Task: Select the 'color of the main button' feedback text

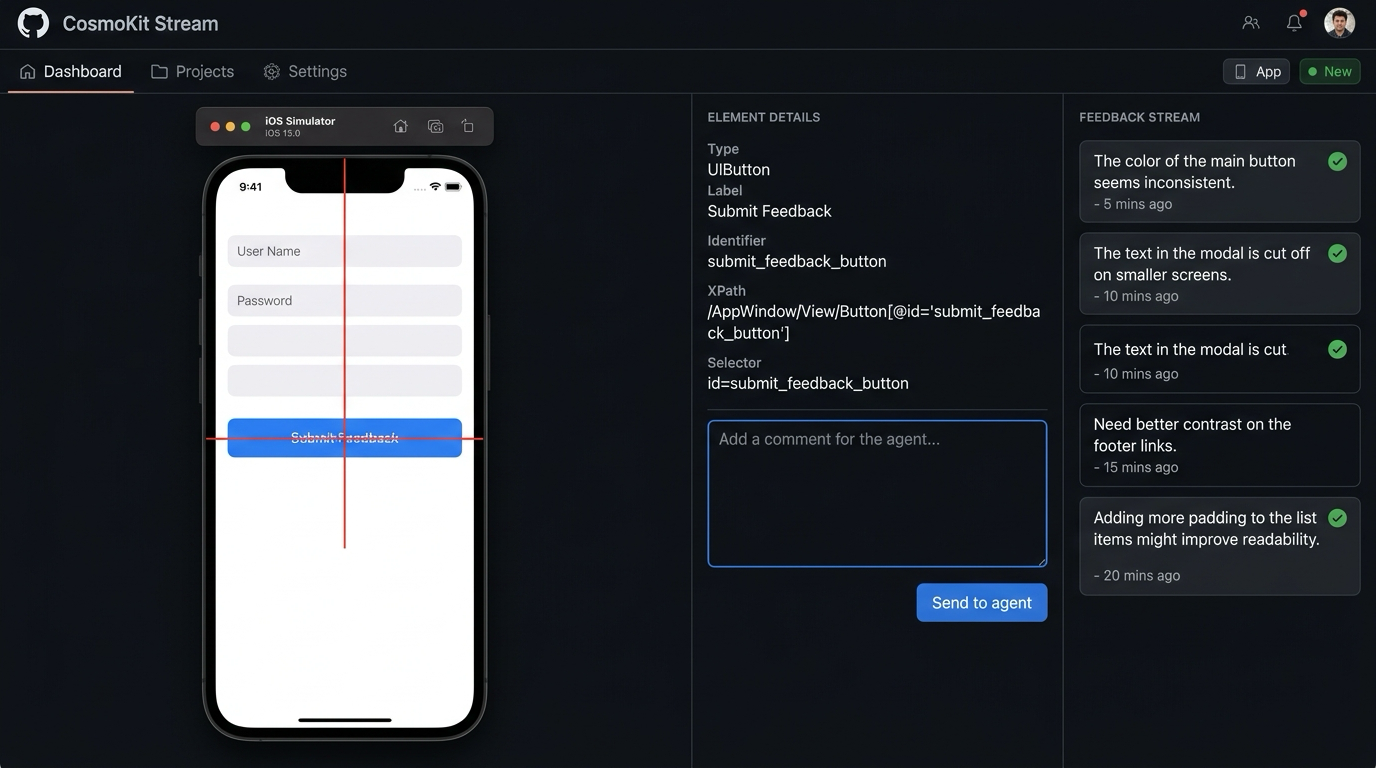Action: click(1195, 172)
